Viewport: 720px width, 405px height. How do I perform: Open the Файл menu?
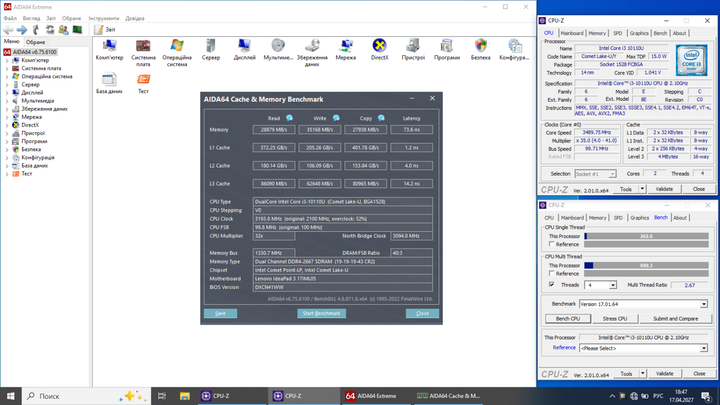10,18
